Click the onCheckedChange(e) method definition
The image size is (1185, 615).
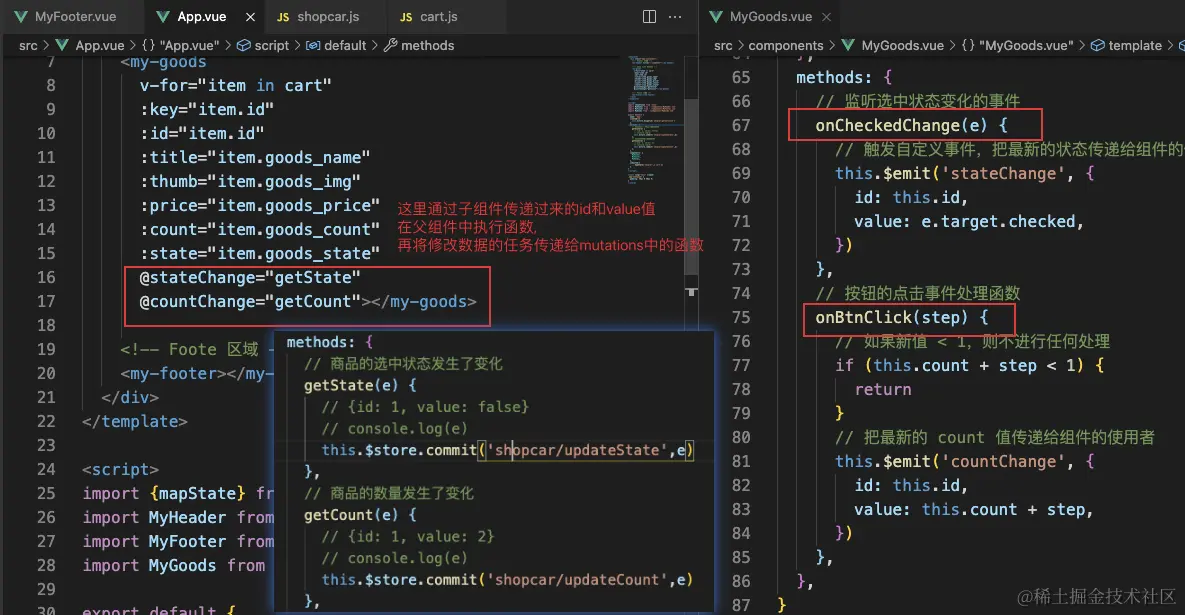[911, 125]
